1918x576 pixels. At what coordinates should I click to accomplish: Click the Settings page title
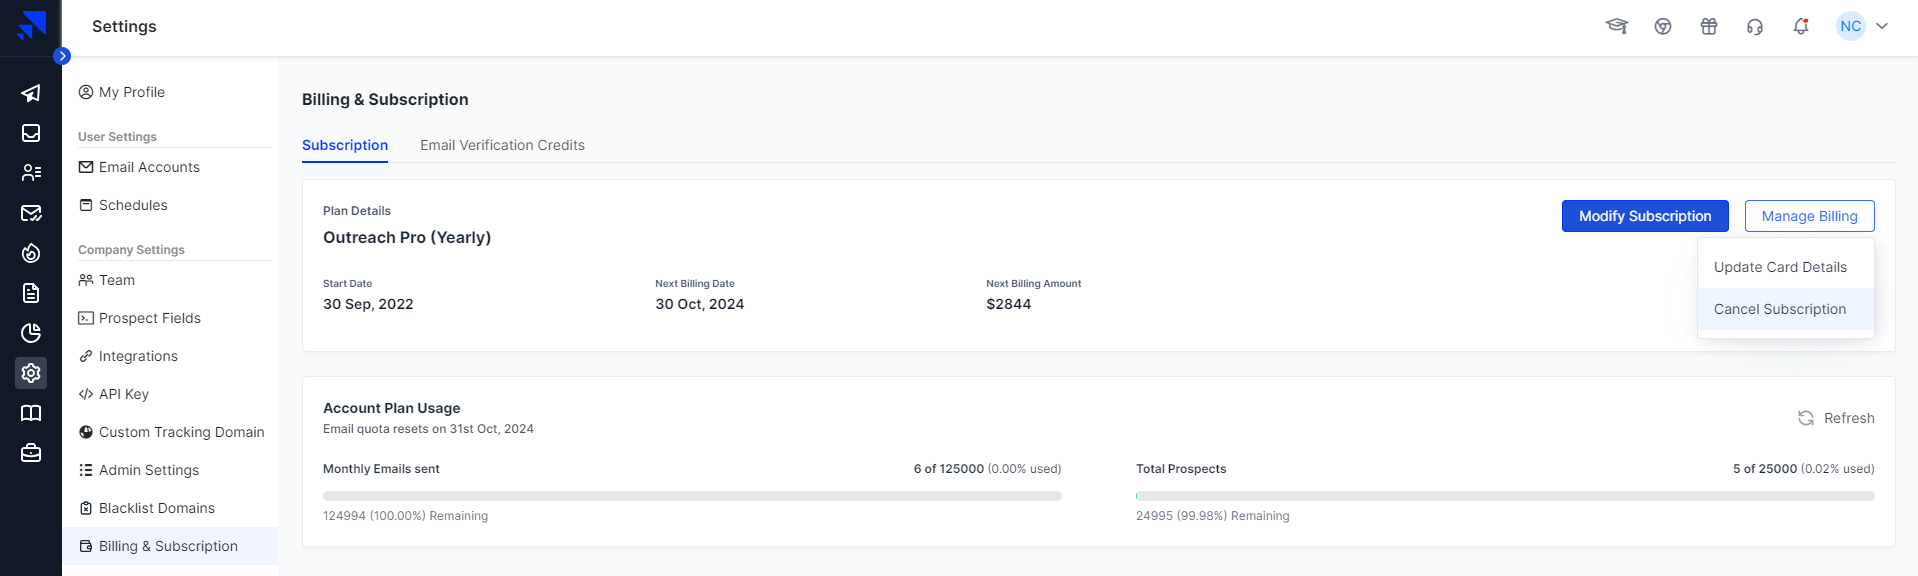[x=124, y=26]
